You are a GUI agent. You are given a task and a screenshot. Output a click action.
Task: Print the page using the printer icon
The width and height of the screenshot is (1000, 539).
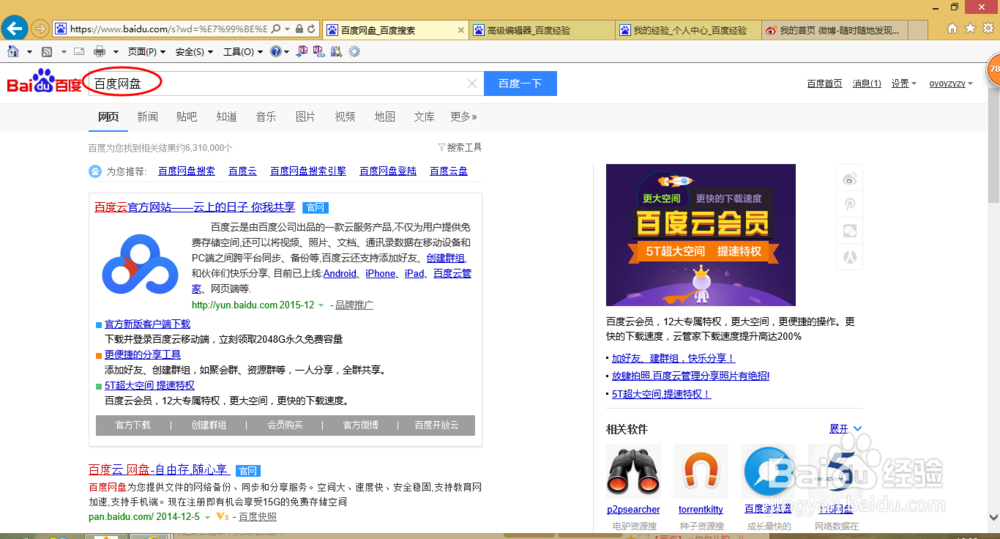coord(99,51)
